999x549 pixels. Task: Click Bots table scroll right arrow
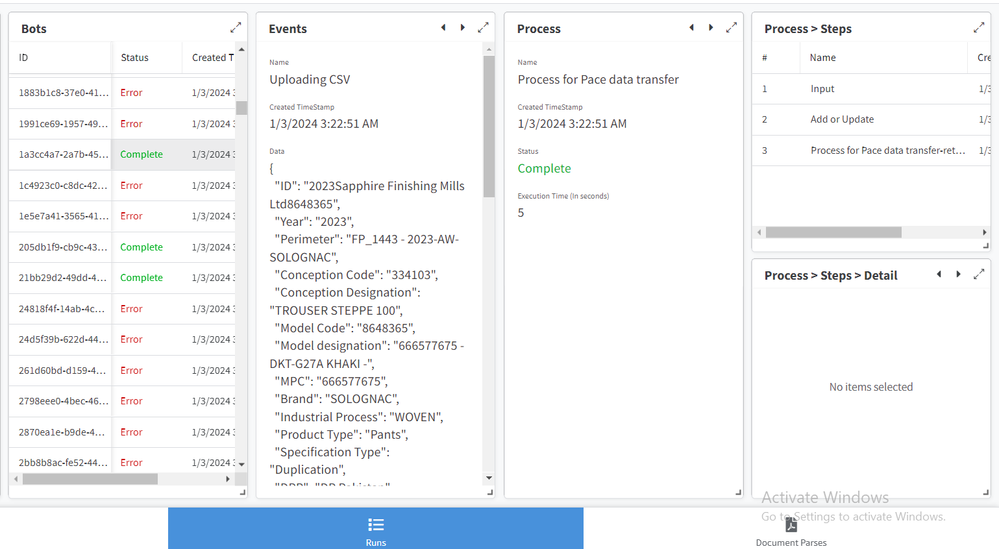227,479
